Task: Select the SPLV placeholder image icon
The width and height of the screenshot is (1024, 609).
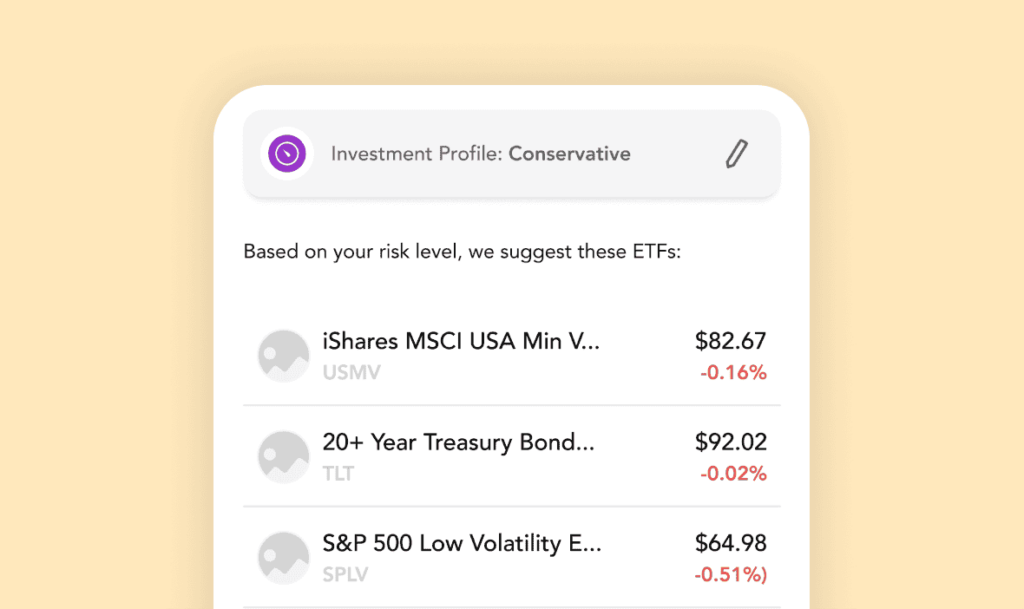Action: point(283,557)
